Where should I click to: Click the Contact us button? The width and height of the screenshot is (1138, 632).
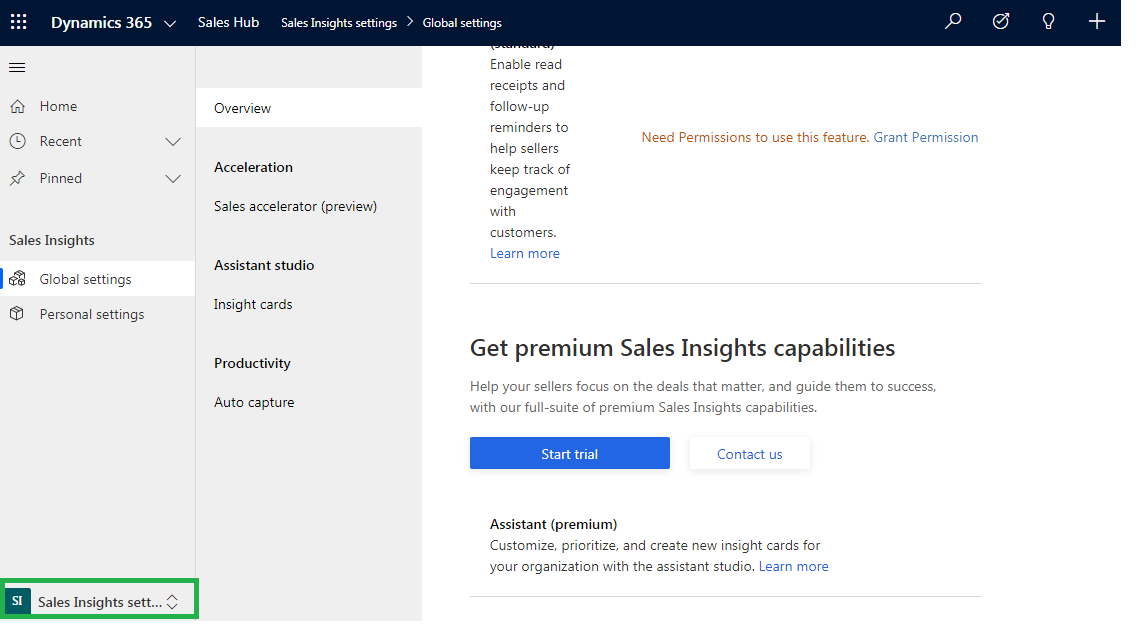[749, 453]
